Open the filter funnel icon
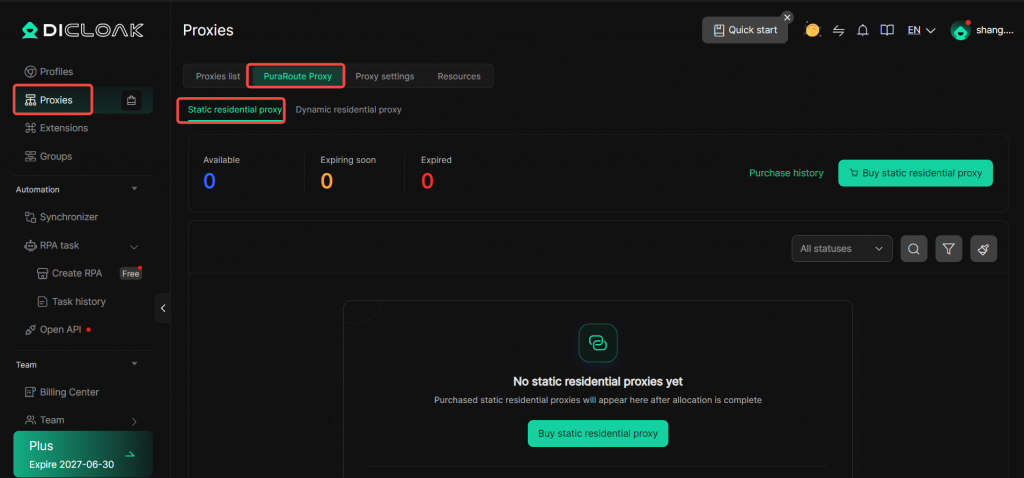 949,249
